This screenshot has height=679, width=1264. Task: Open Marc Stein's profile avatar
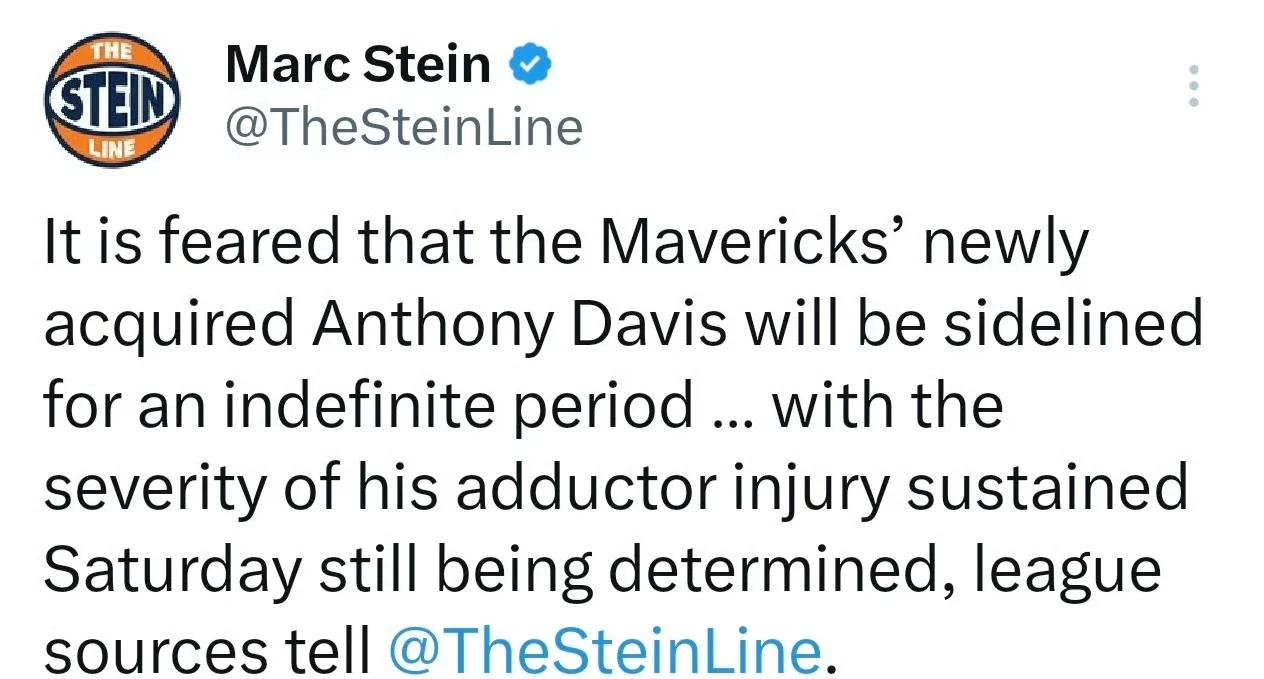point(112,96)
